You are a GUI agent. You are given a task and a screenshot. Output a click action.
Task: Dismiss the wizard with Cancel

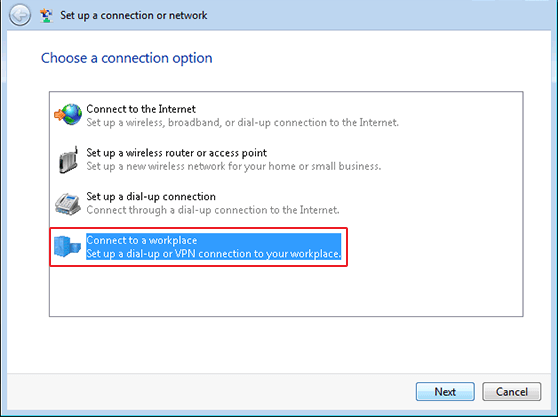511,392
